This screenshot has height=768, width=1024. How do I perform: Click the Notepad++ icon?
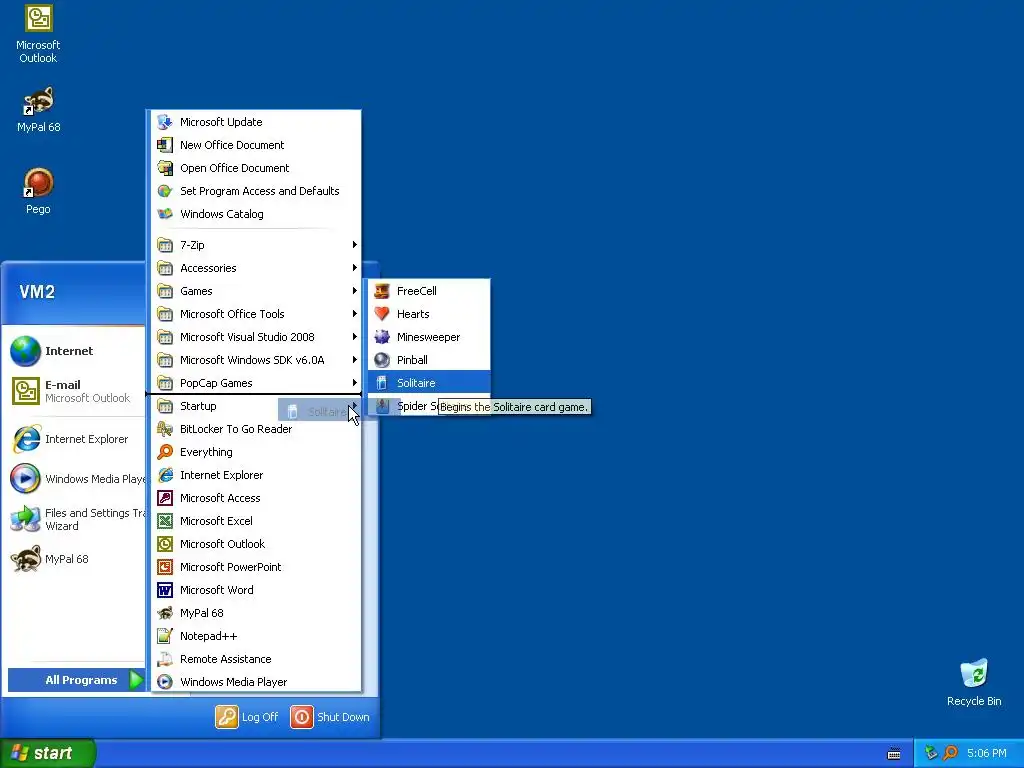point(165,636)
